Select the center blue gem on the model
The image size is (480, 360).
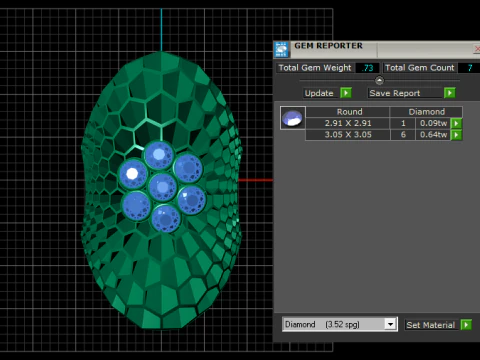click(x=162, y=187)
